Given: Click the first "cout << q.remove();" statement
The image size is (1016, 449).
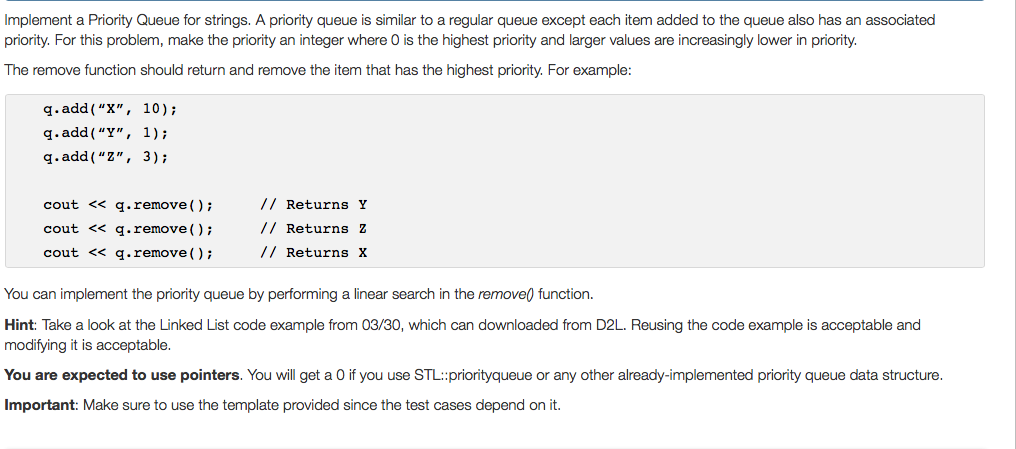Looking at the screenshot, I should 128,205.
